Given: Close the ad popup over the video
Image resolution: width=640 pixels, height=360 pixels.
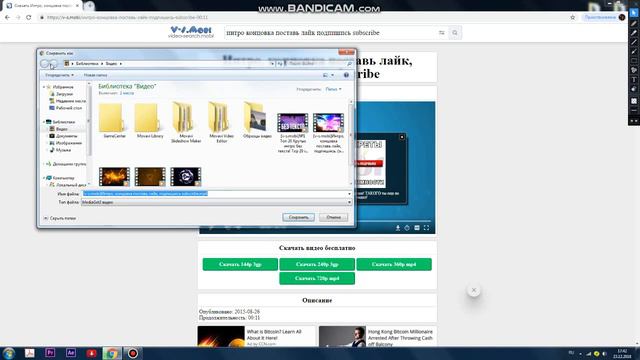Looking at the screenshot, I should point(402,137).
